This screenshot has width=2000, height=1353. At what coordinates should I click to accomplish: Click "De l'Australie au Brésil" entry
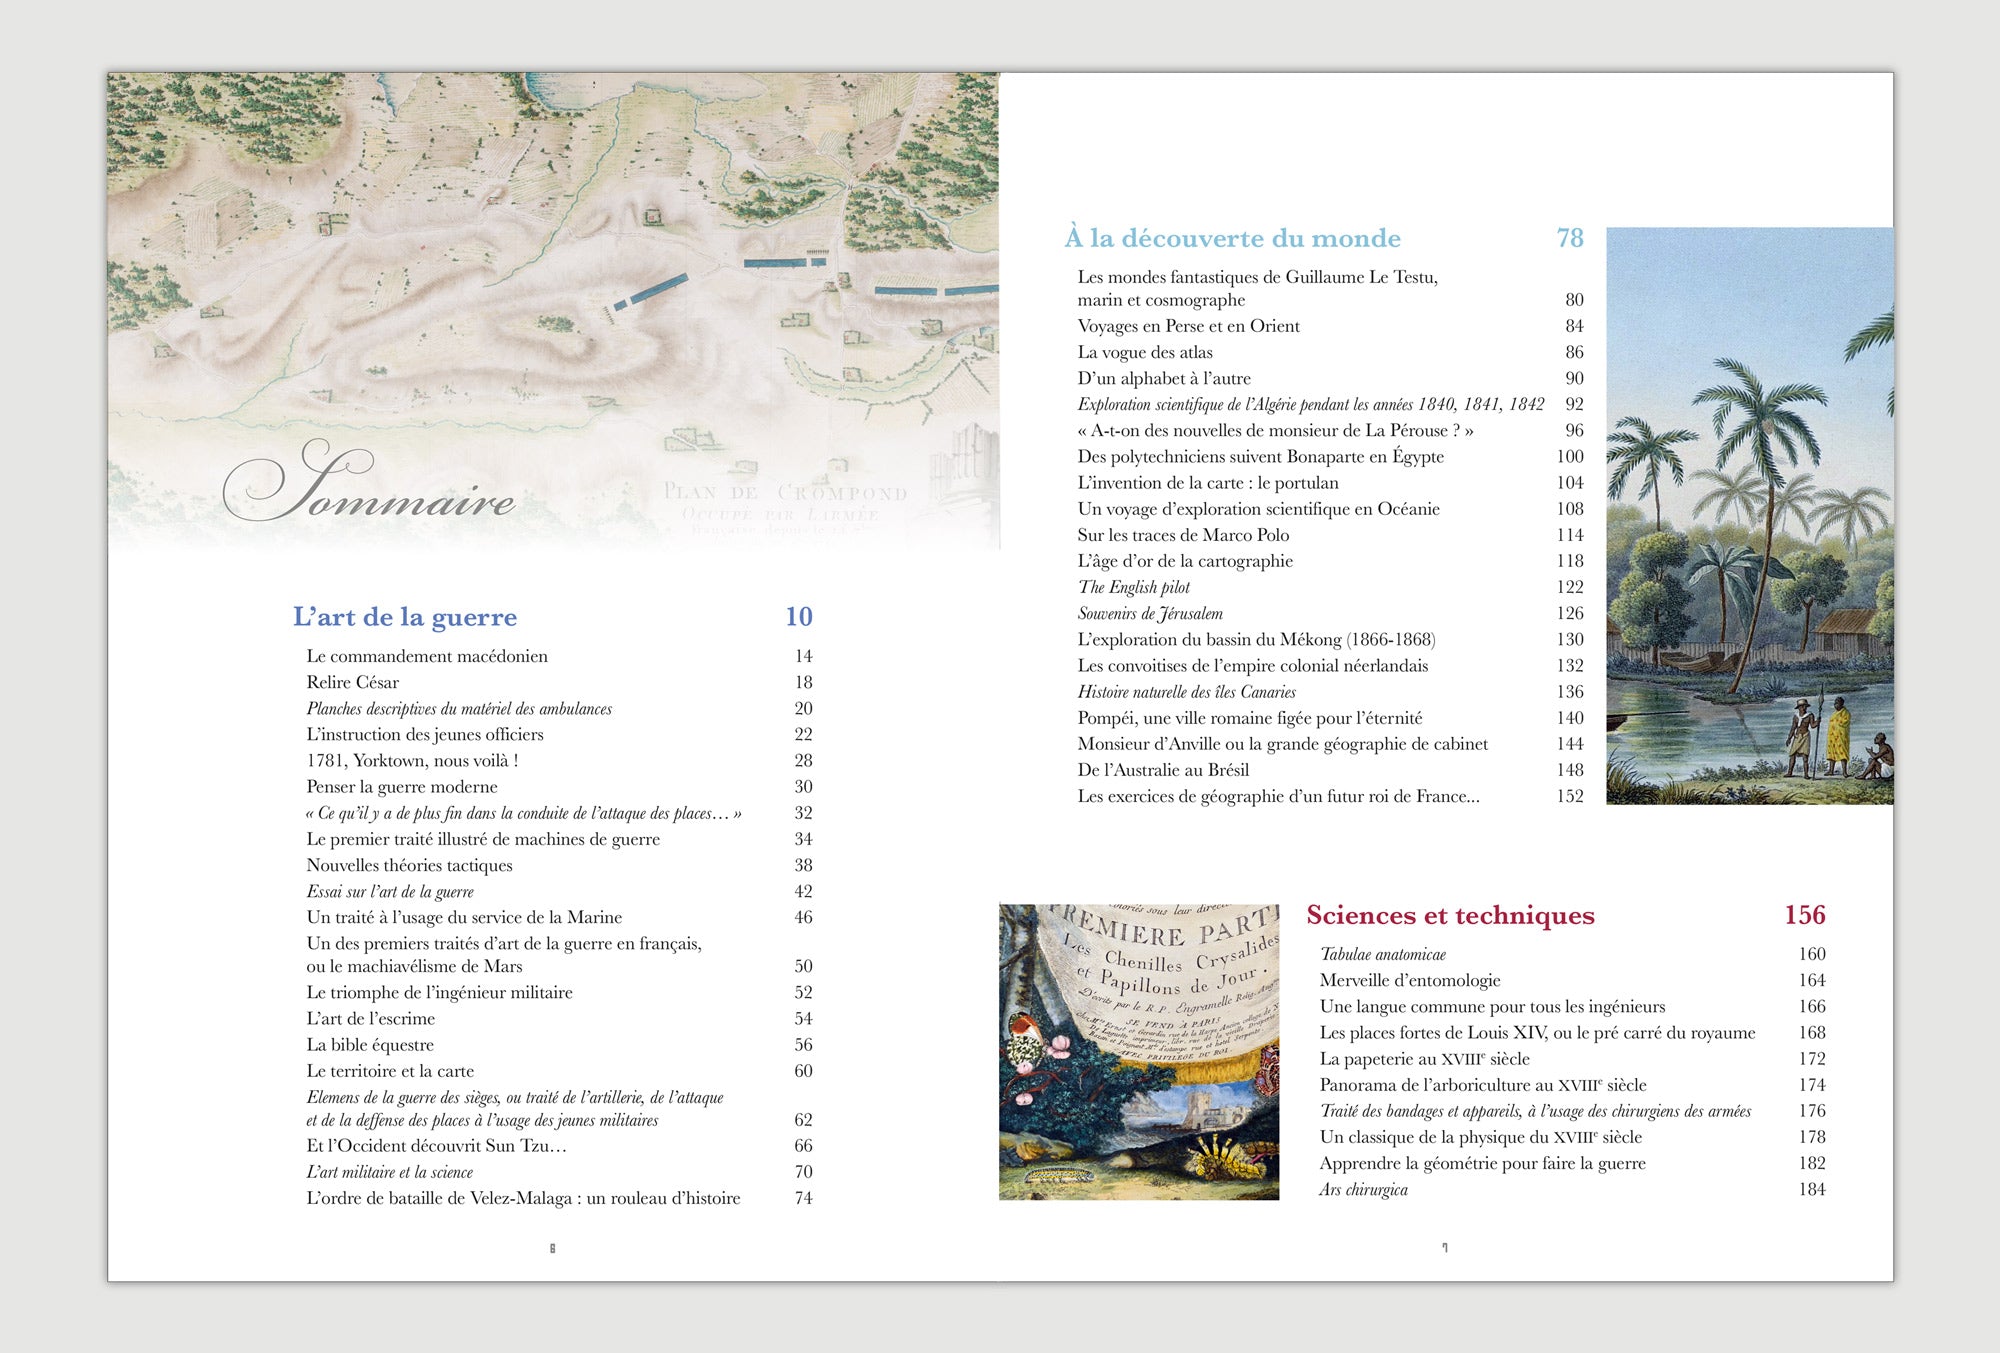[x=1163, y=770]
